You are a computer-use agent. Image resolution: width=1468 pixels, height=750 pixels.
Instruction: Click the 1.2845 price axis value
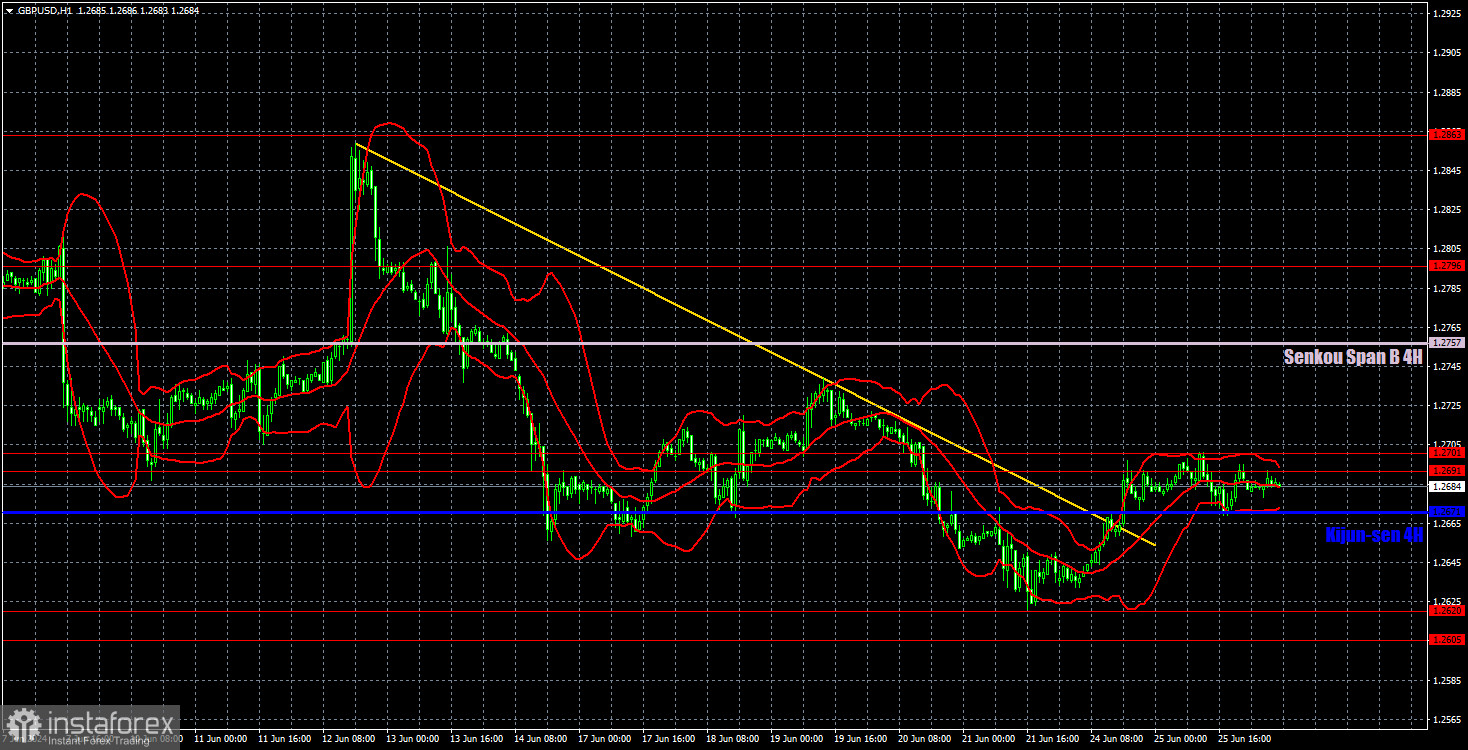pyautogui.click(x=1447, y=170)
